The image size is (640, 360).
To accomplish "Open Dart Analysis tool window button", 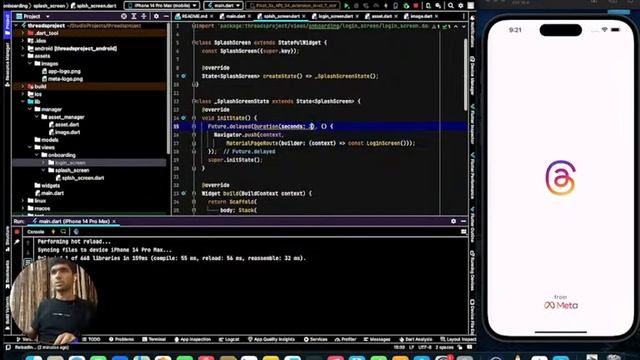I will pos(416,340).
